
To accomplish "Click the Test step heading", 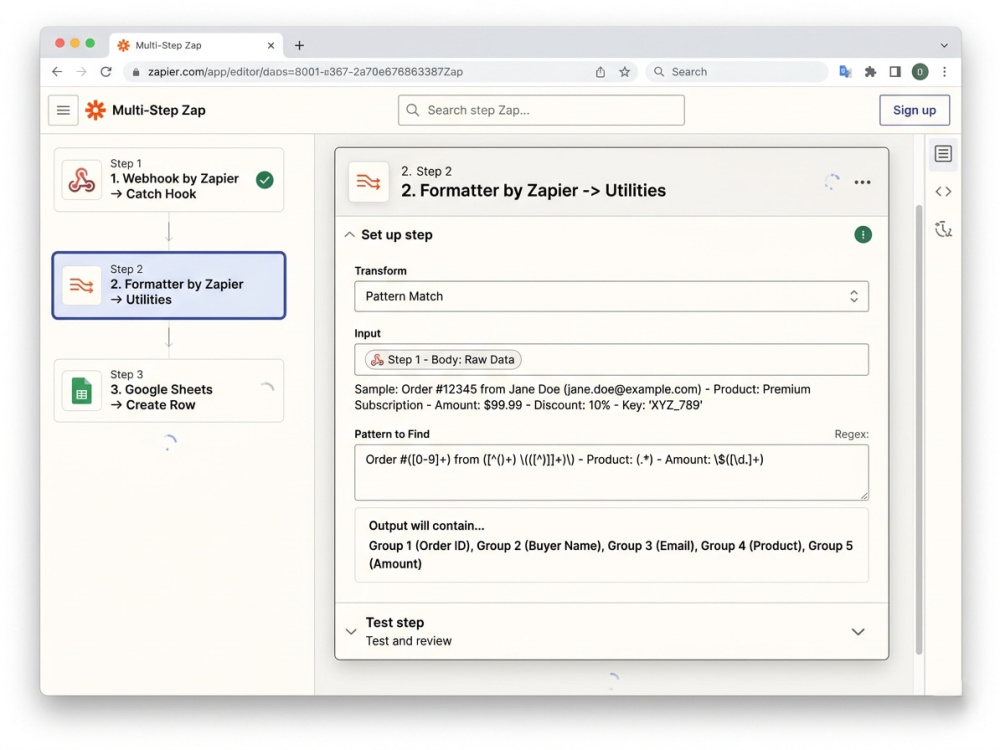I will tap(395, 622).
